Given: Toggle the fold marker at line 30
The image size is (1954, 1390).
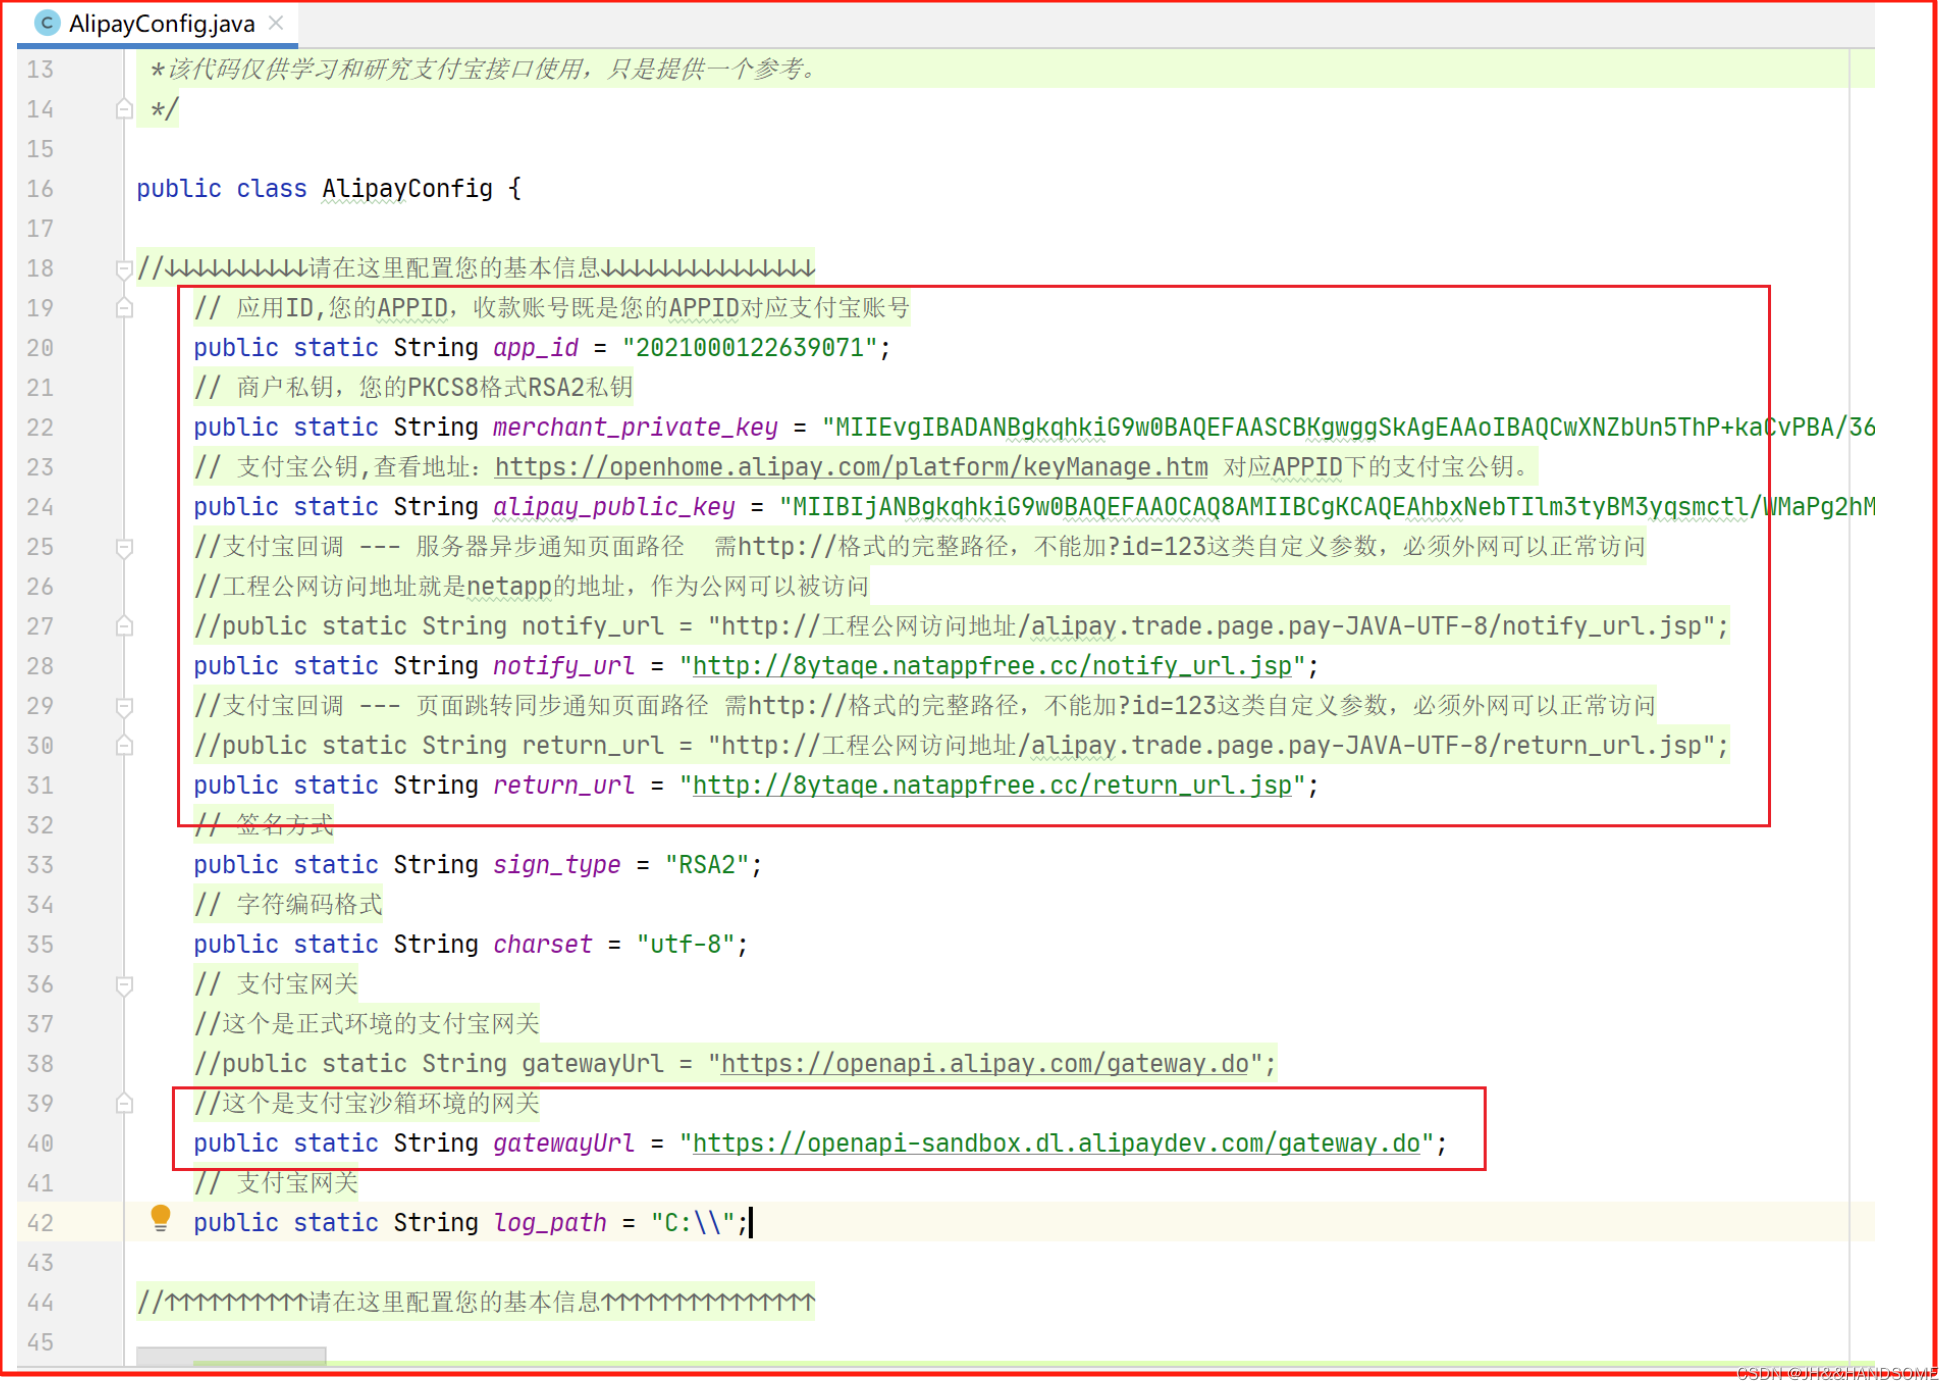Looking at the screenshot, I should (124, 746).
